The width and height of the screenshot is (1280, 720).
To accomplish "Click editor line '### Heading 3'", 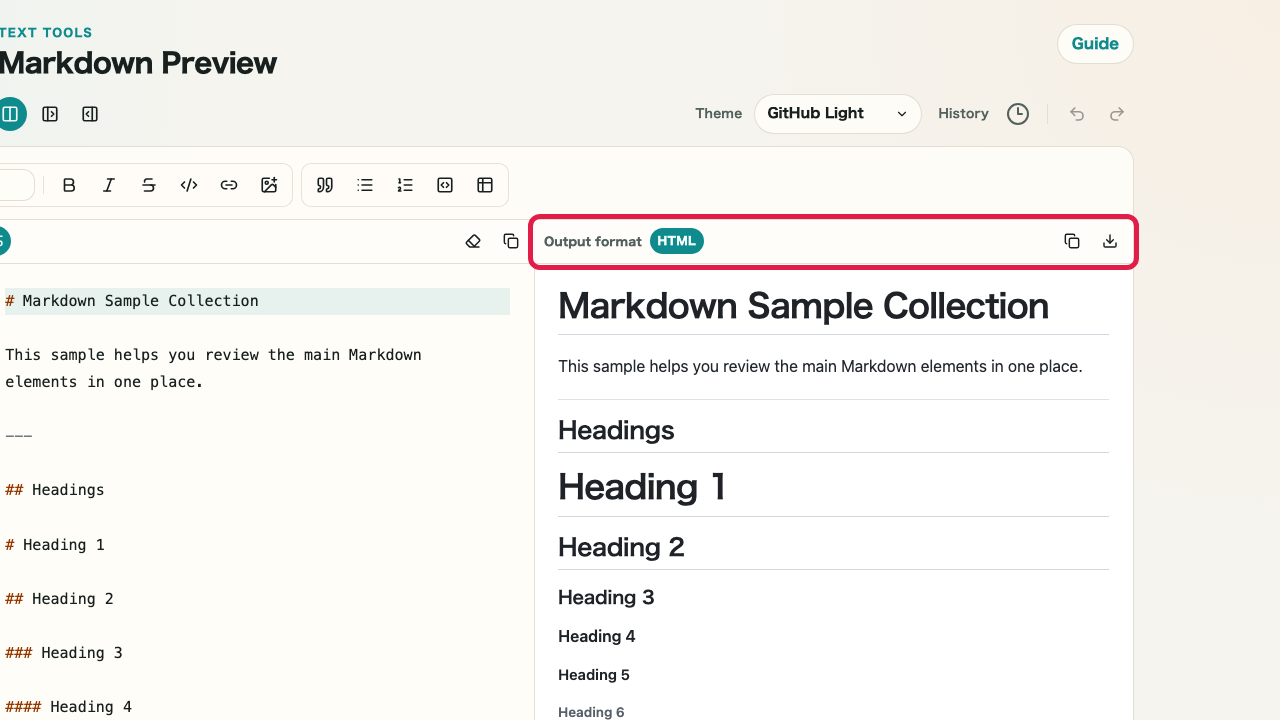I will click(64, 653).
